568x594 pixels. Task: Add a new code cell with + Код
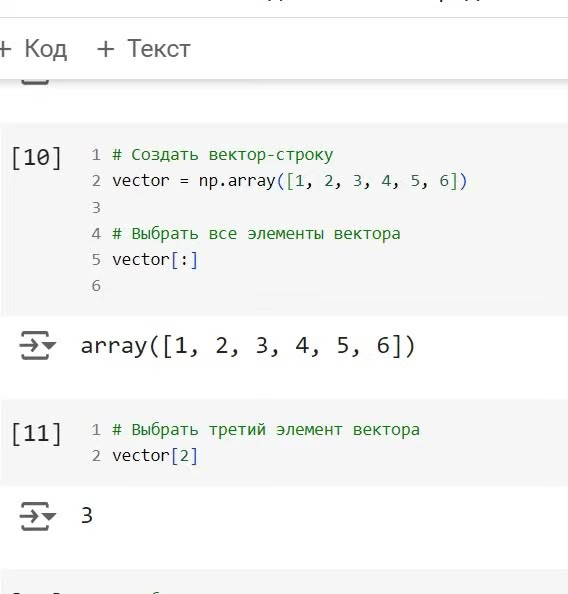tap(33, 49)
